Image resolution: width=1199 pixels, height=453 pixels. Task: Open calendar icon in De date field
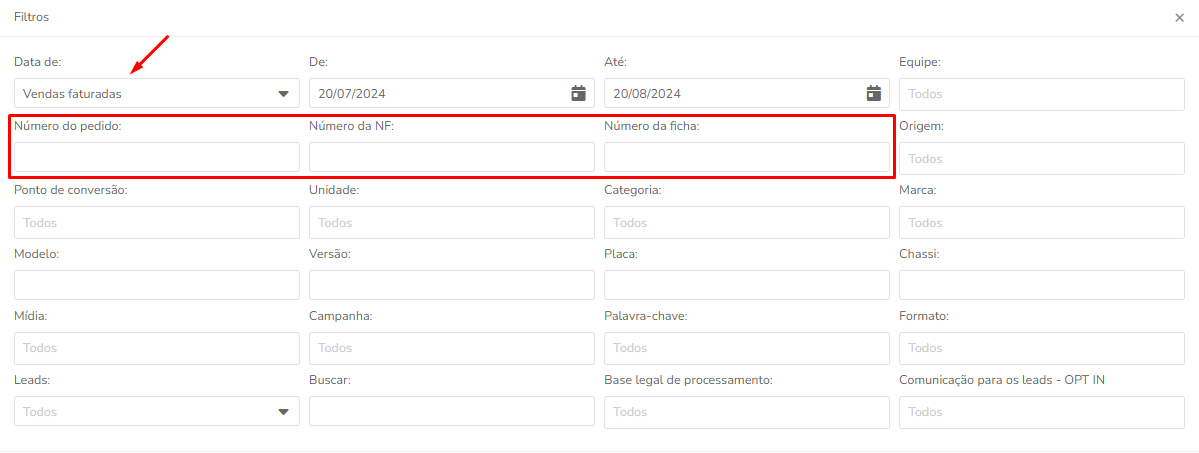(x=579, y=93)
